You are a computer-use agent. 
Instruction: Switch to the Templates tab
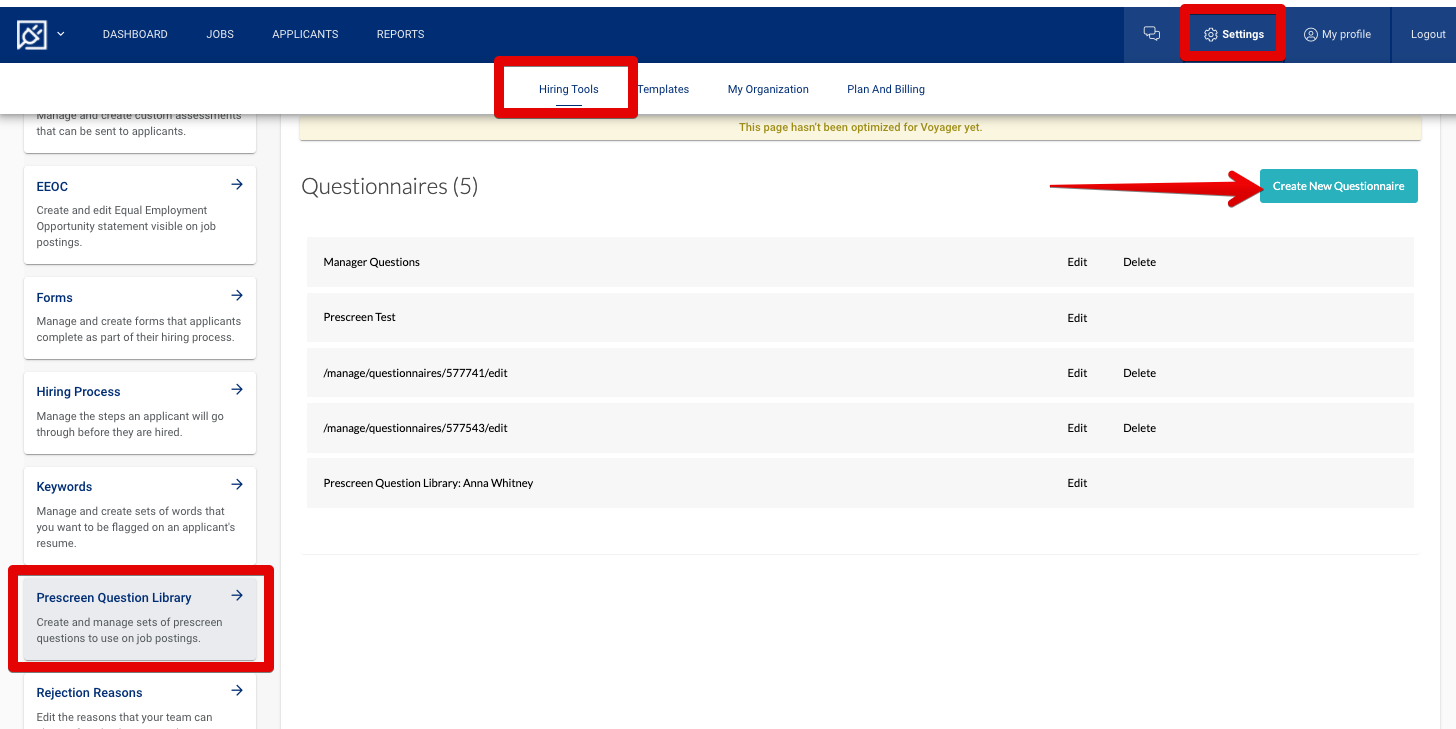tap(662, 88)
